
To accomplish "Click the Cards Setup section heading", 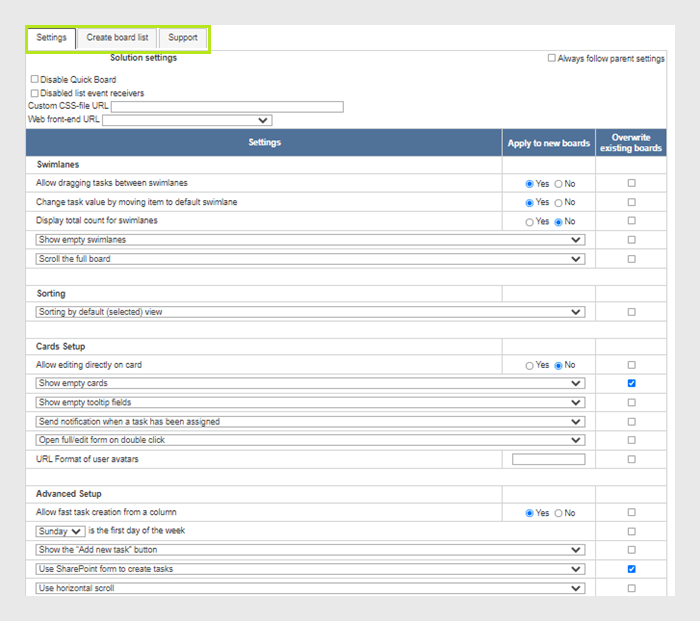I will [60, 347].
